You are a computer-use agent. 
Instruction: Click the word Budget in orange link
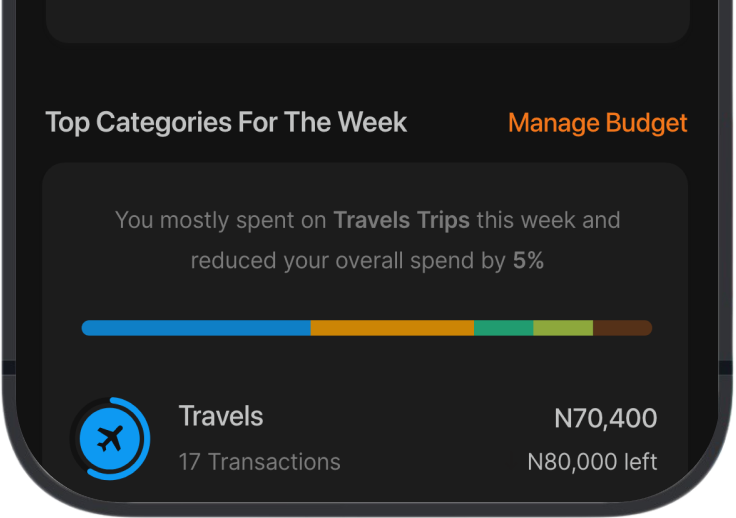pos(645,123)
